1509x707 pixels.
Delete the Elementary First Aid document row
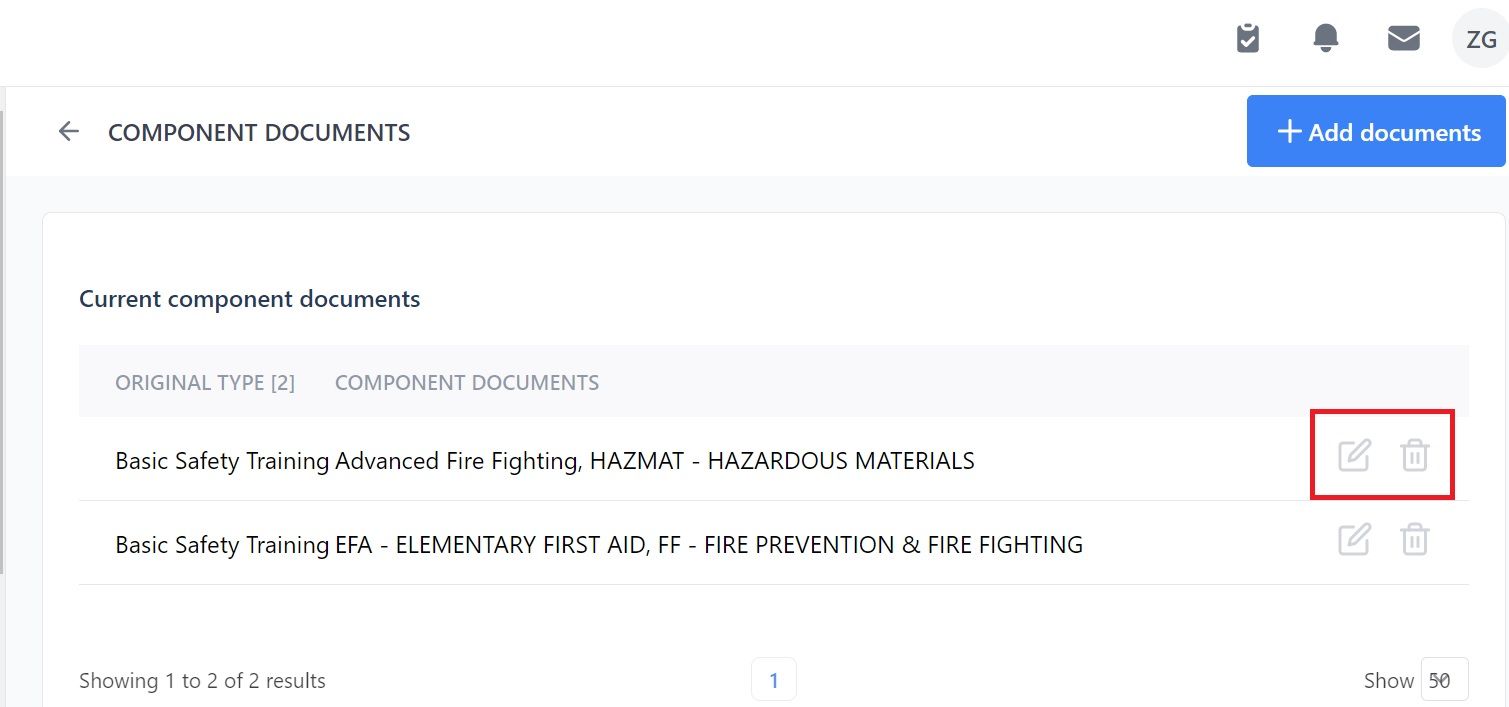tap(1414, 539)
